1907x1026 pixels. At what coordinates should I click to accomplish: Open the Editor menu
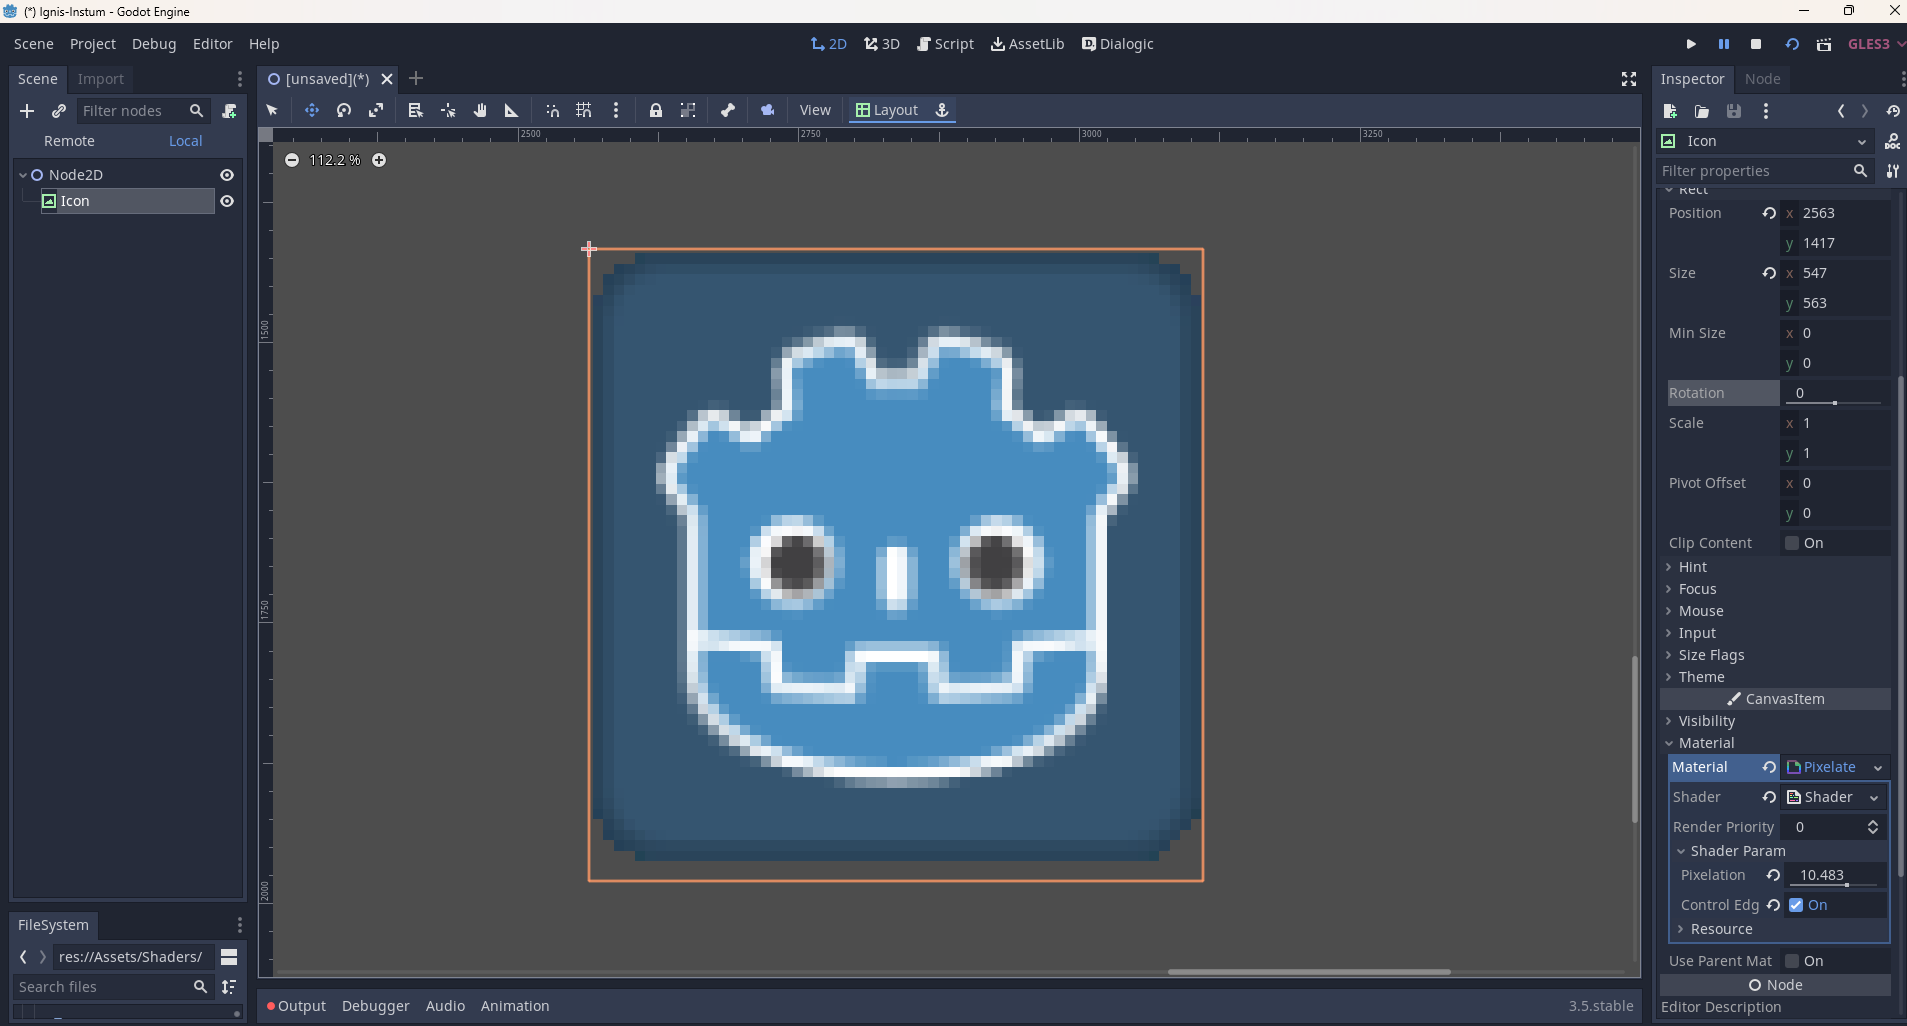(213, 44)
